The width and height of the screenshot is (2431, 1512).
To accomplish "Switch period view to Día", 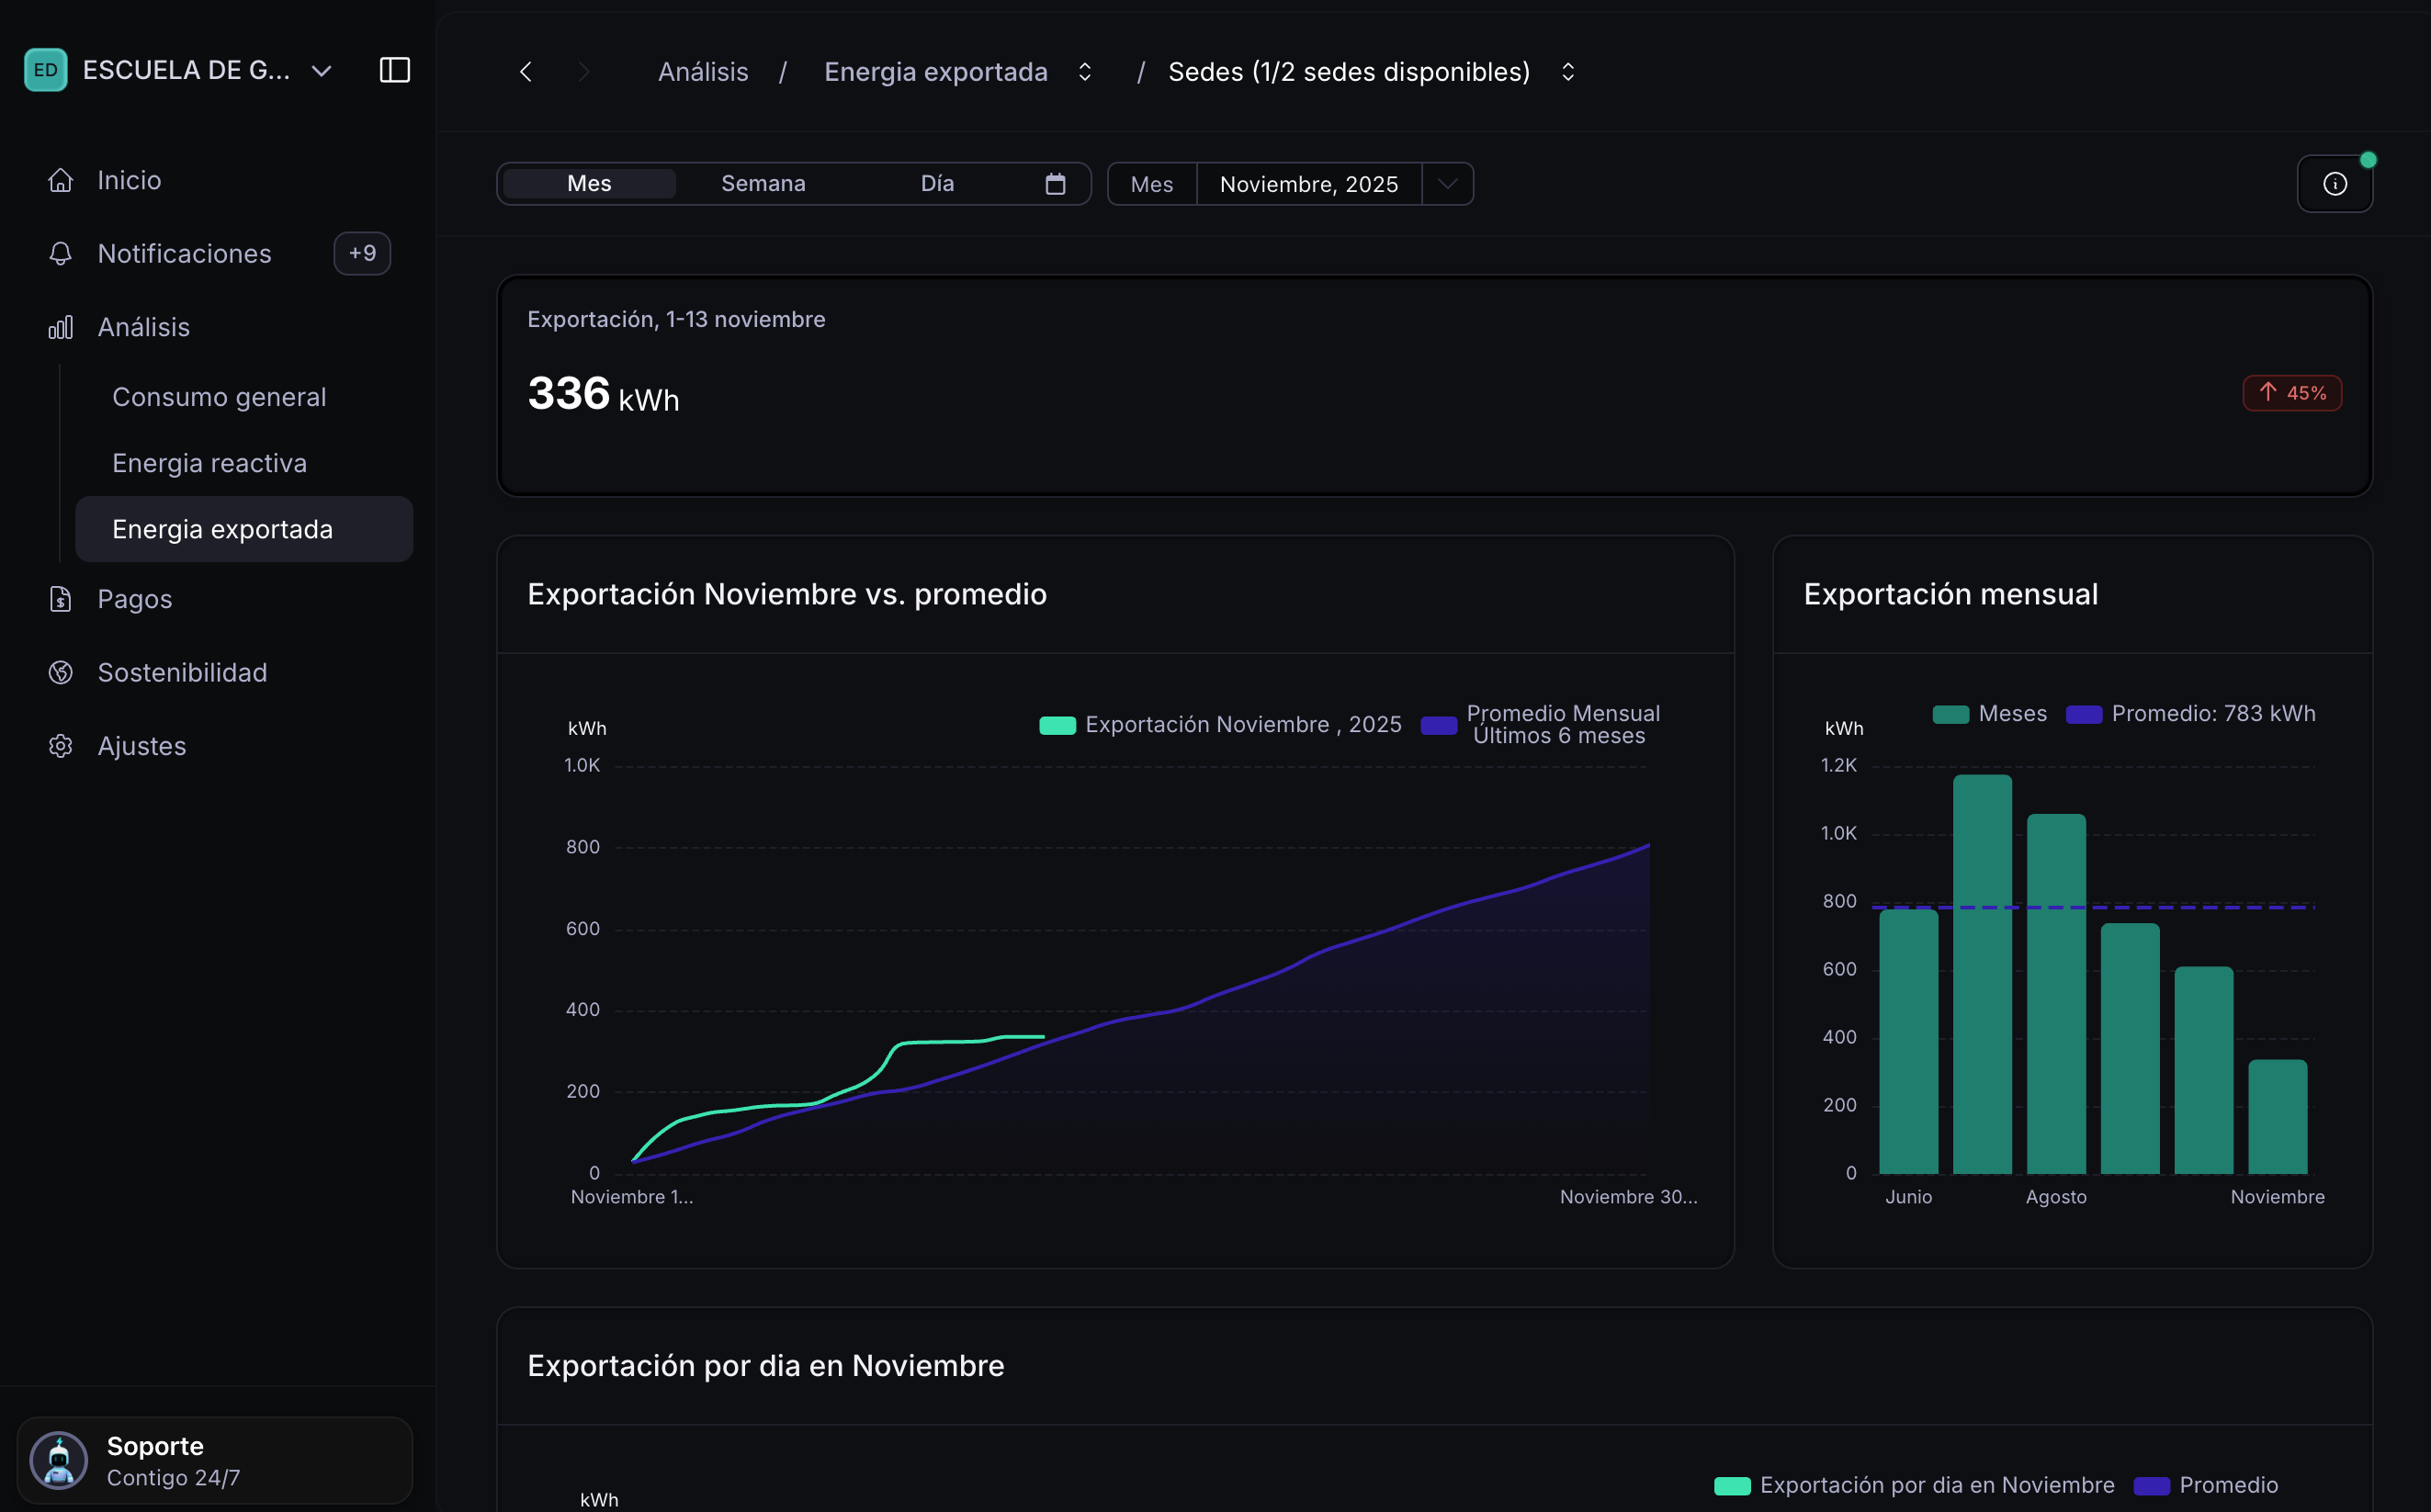I will click(937, 184).
